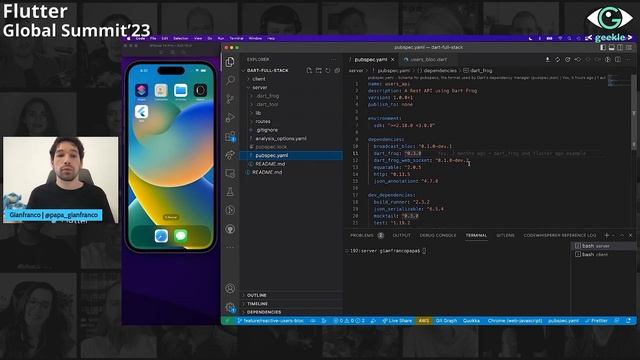
Task: Select the bash client terminal
Action: 602,255
